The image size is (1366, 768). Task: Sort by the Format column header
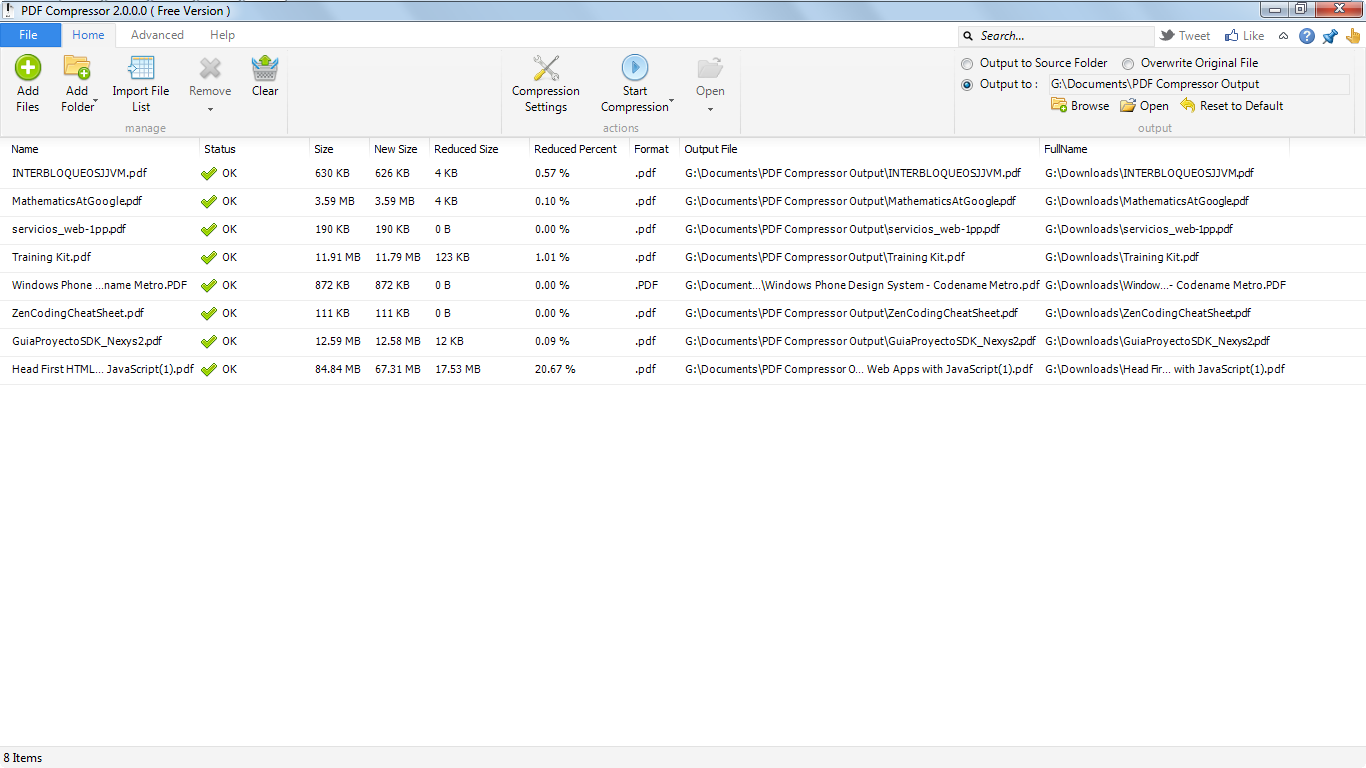pos(652,149)
